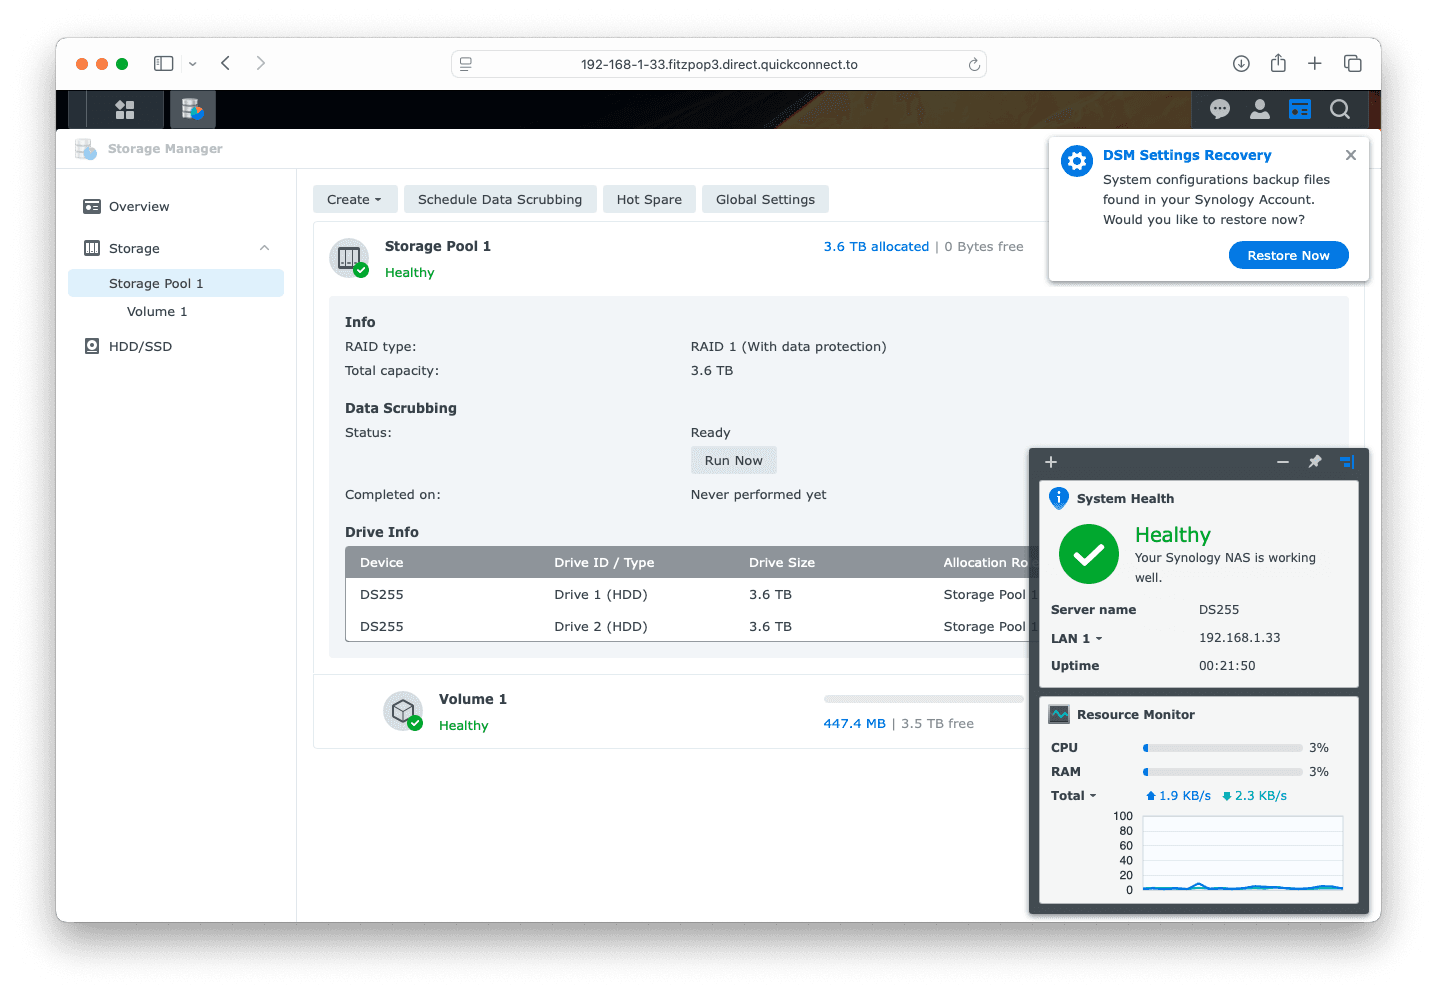Click the Storage Manager taskbar icon
The image size is (1437, 996).
pyautogui.click(x=192, y=110)
